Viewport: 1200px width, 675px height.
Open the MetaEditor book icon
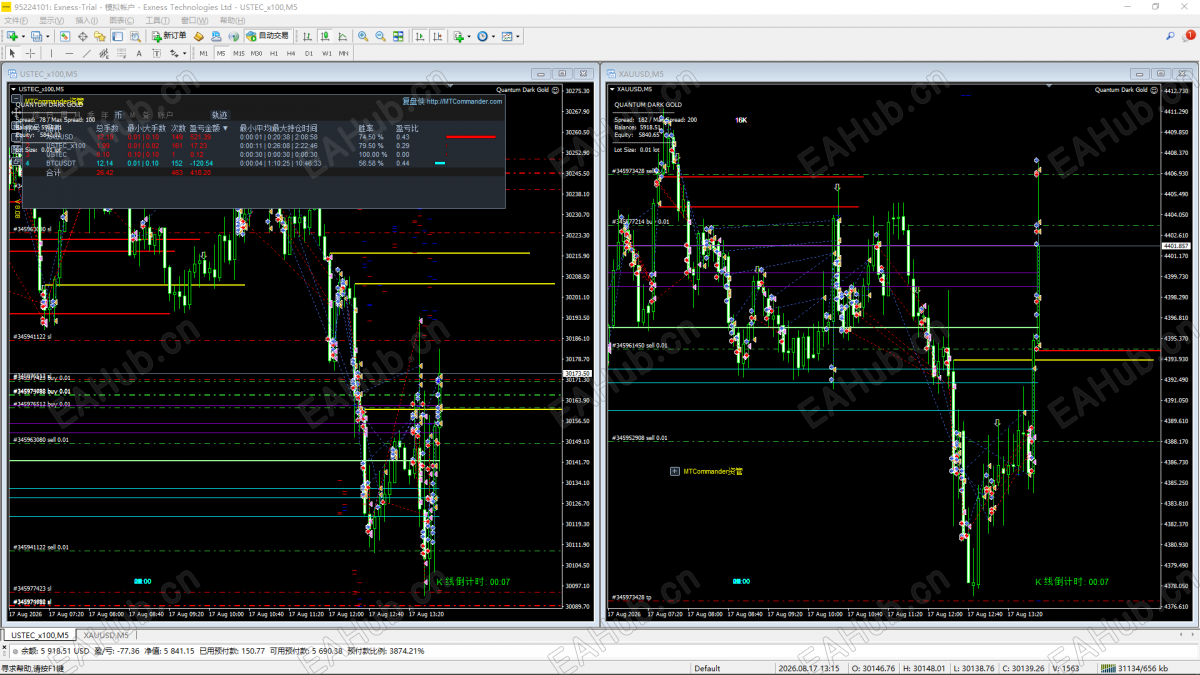tap(199, 36)
